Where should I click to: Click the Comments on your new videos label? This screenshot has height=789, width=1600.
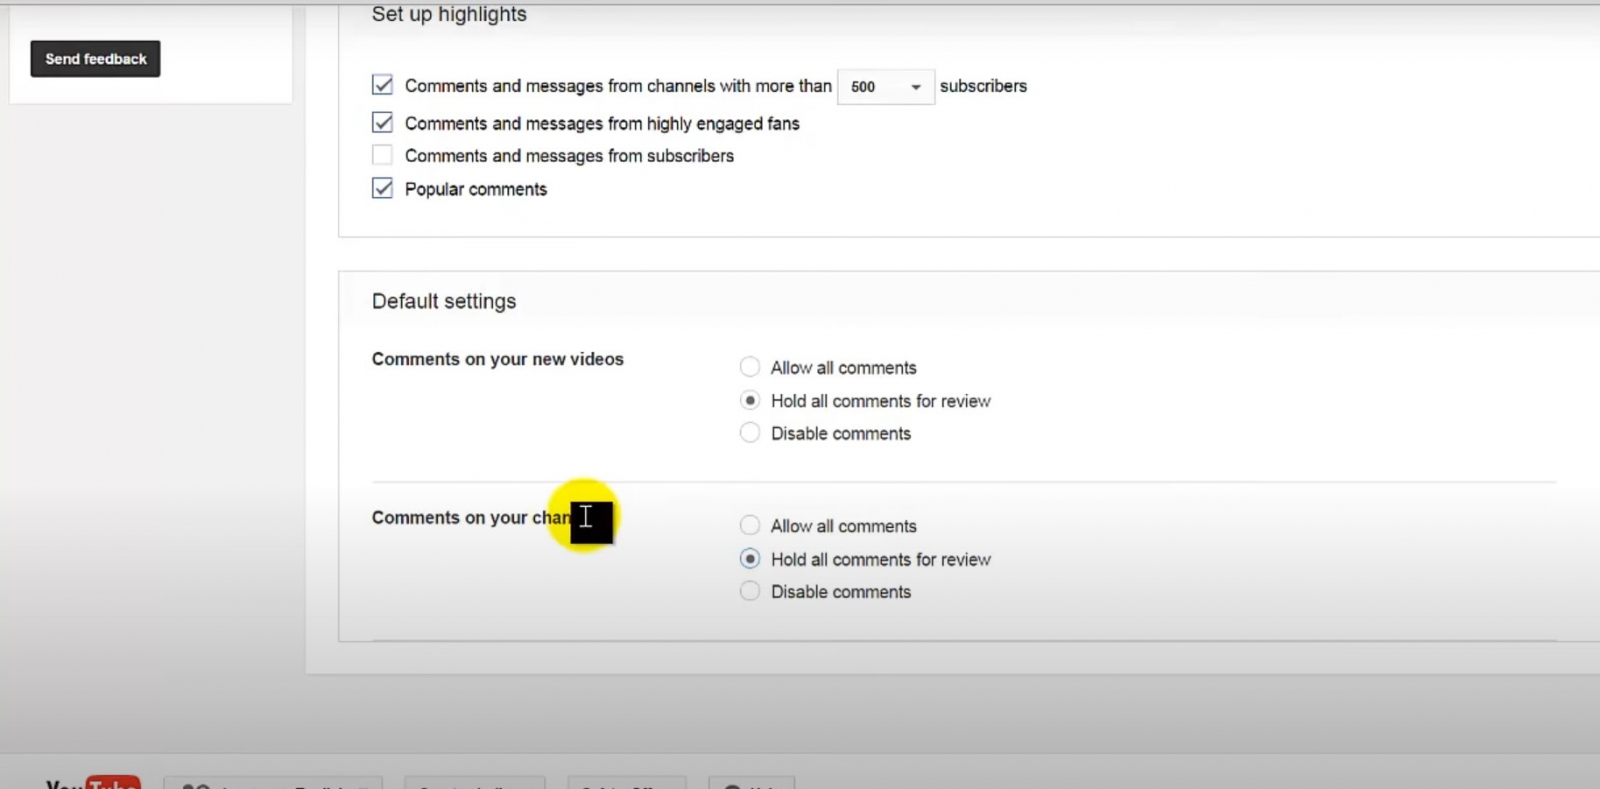point(498,359)
